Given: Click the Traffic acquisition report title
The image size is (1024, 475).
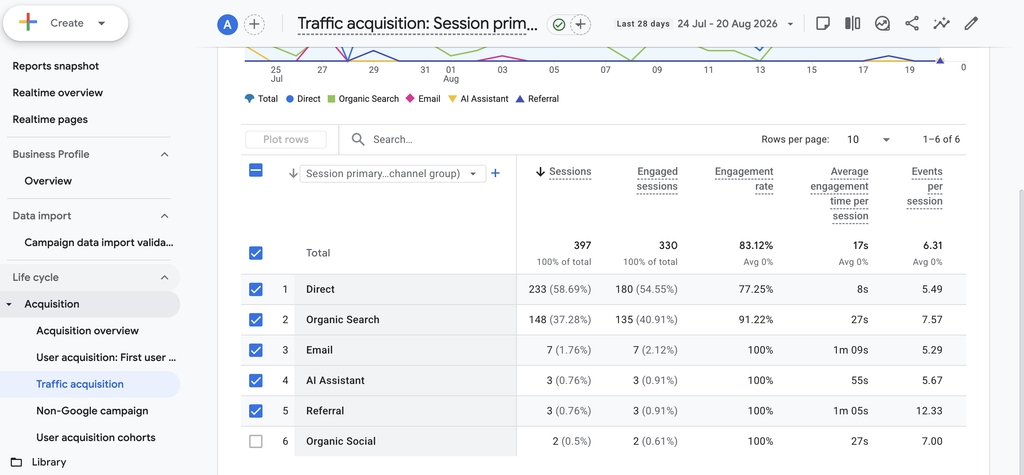Looking at the screenshot, I should [418, 24].
